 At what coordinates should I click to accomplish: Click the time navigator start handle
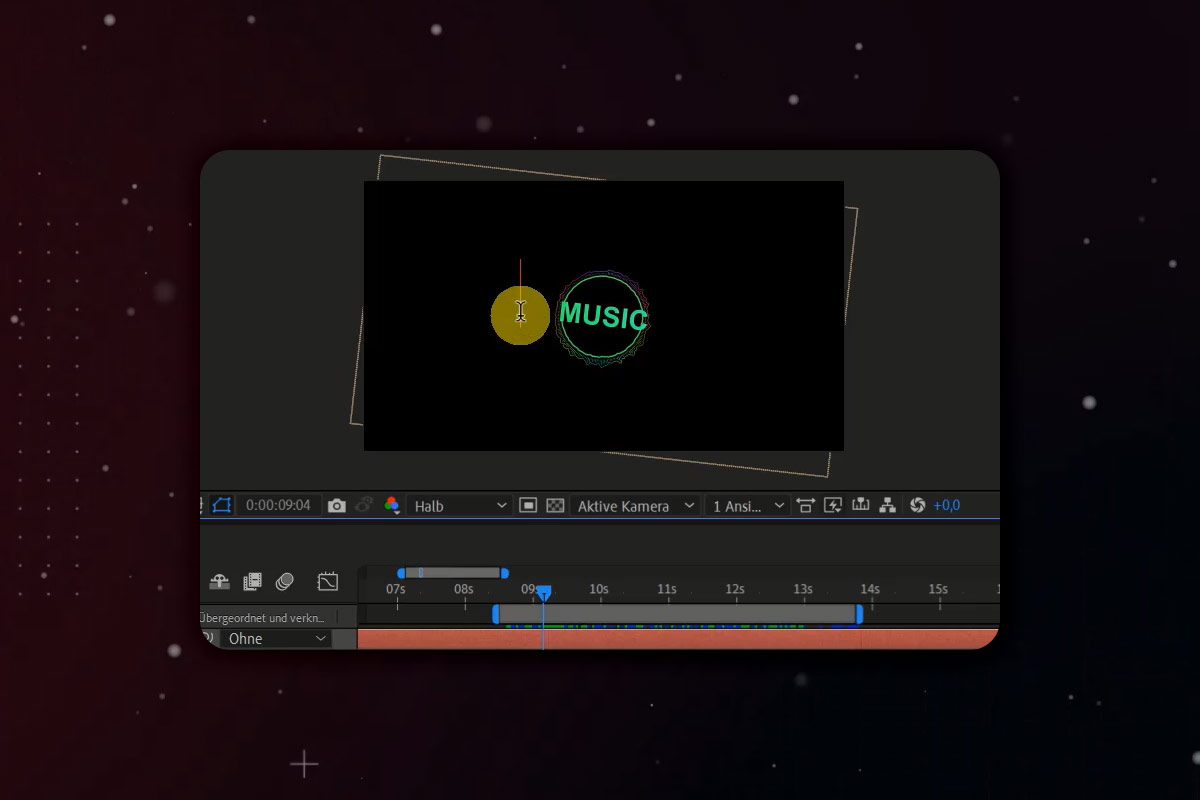tap(401, 573)
